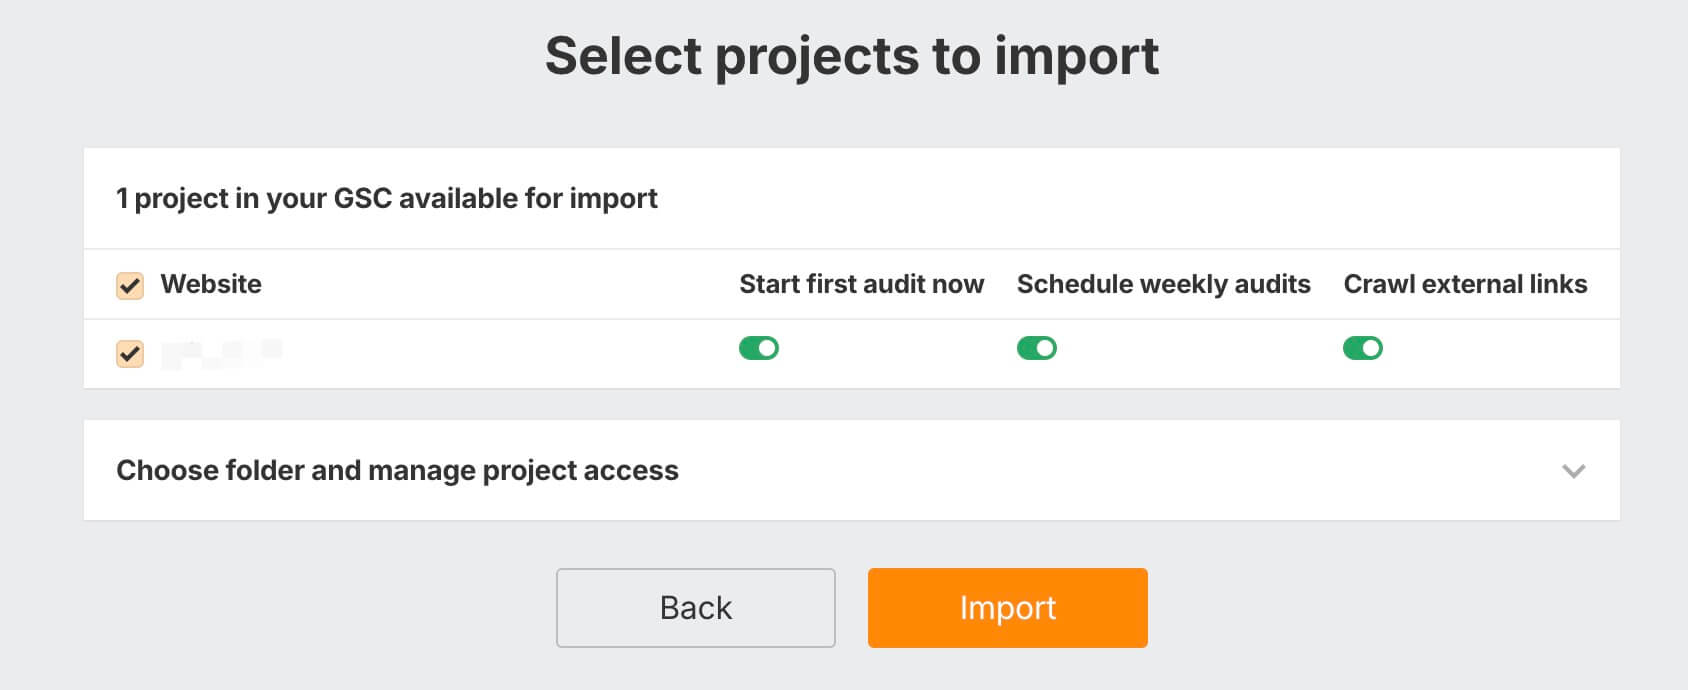This screenshot has height=690, width=1688.
Task: Toggle the Website select-all checkbox
Action: [x=130, y=286]
